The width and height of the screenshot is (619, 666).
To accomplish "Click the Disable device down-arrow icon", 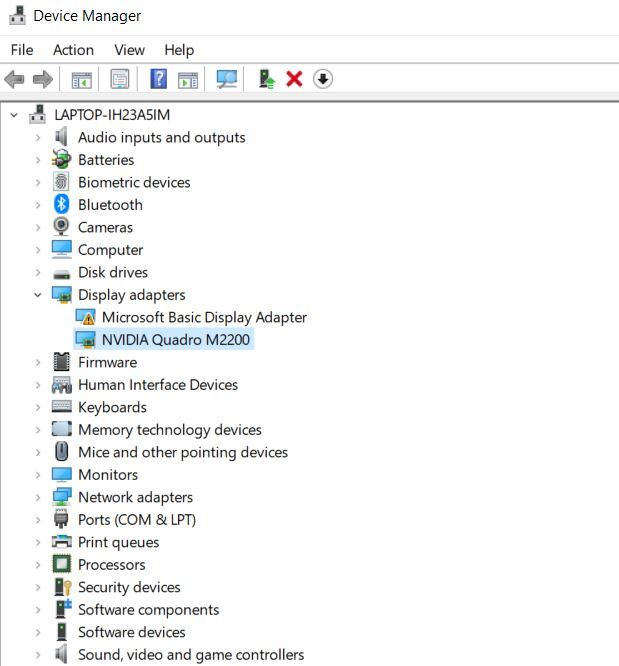I will click(323, 79).
